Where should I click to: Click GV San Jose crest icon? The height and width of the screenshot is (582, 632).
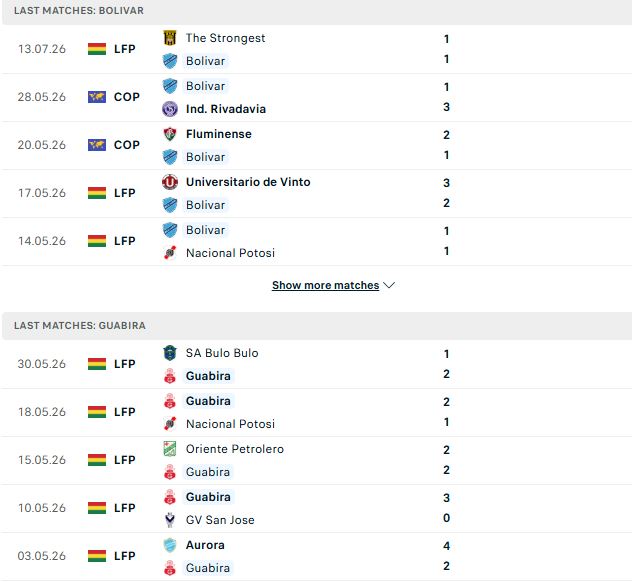coord(170,520)
